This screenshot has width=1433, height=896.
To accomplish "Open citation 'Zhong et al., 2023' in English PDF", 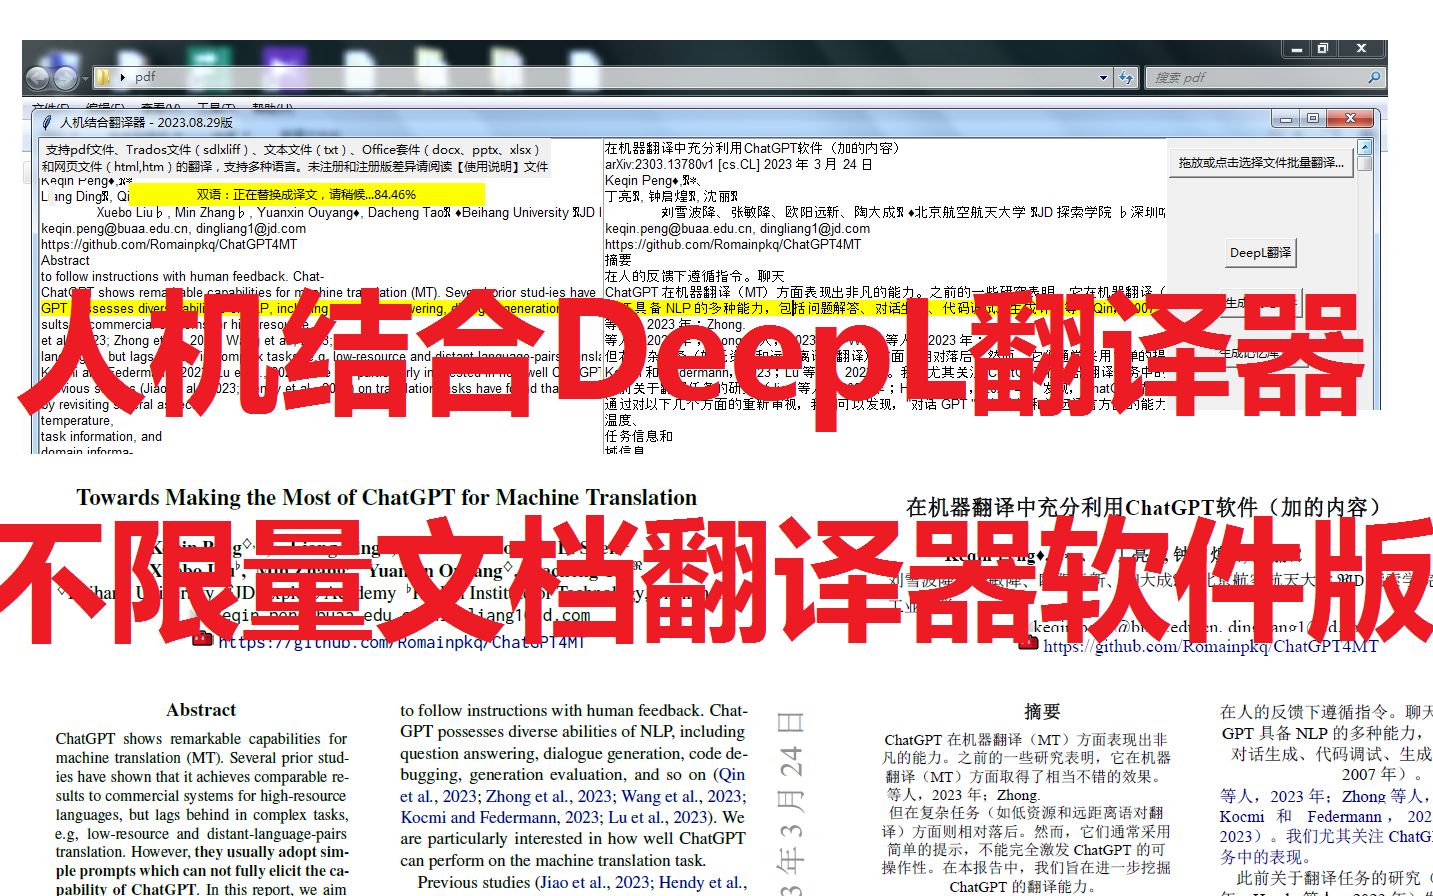I will 549,796.
